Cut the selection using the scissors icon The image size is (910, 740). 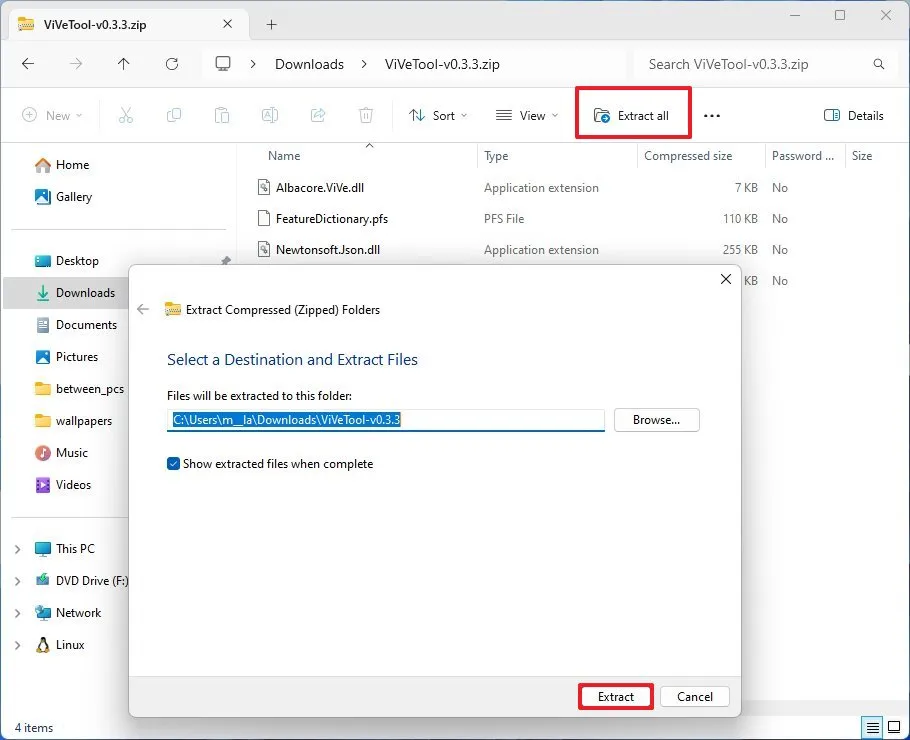[126, 115]
